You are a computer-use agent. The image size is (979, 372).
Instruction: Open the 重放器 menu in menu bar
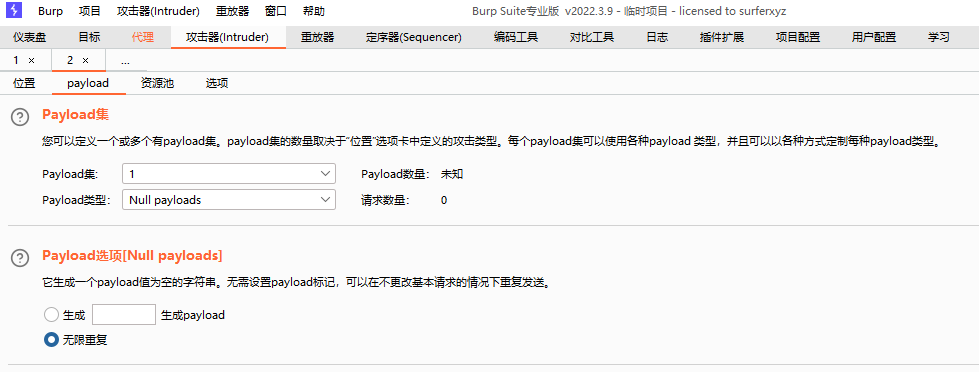pyautogui.click(x=232, y=11)
